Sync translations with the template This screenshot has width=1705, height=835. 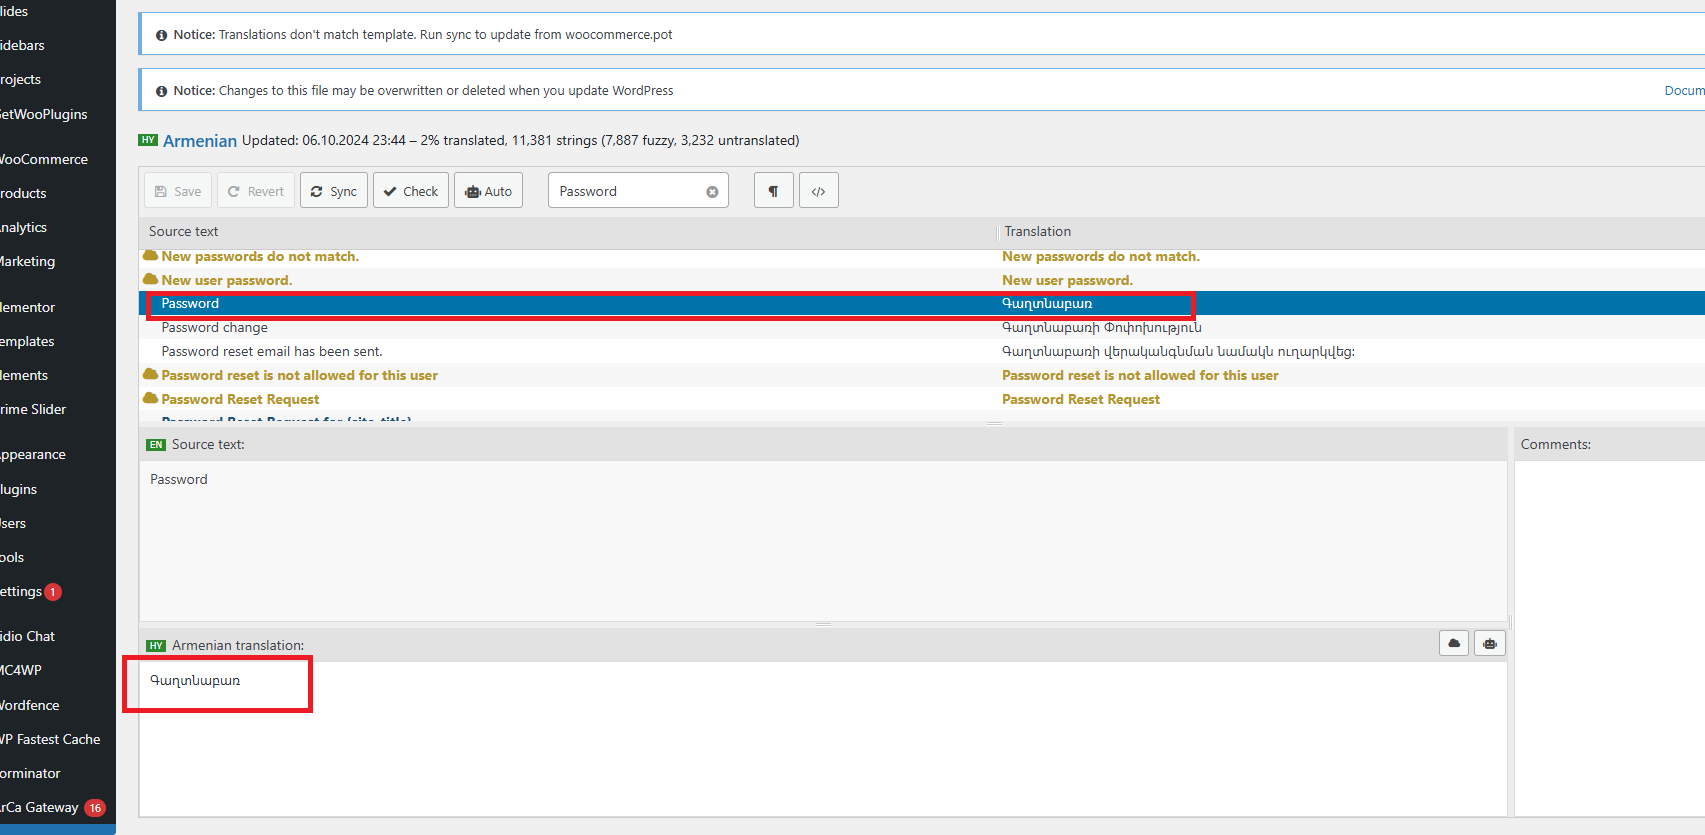pos(334,191)
